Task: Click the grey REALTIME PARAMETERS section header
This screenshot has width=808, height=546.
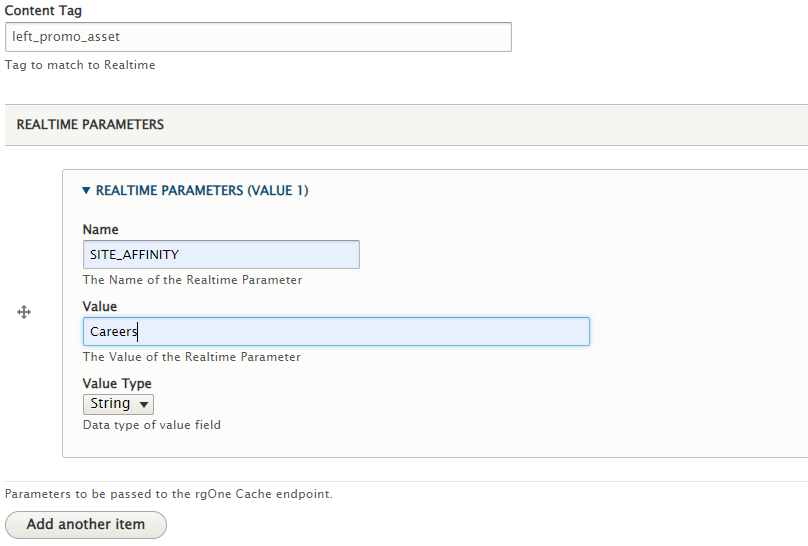Action: pyautogui.click(x=91, y=125)
